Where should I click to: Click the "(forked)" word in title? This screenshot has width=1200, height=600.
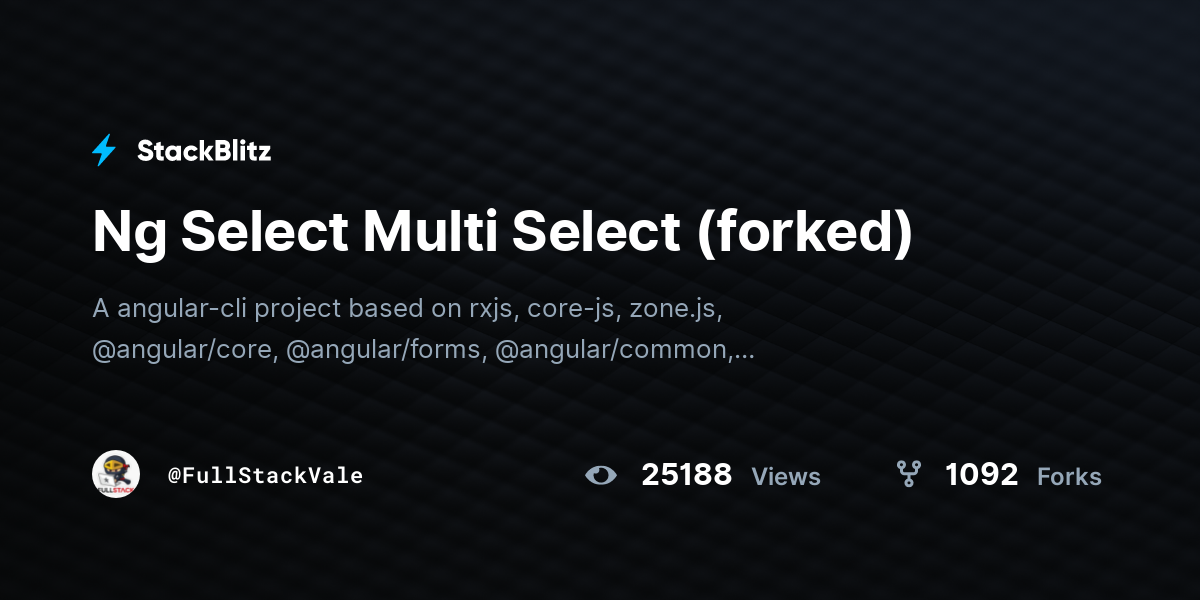tap(804, 232)
